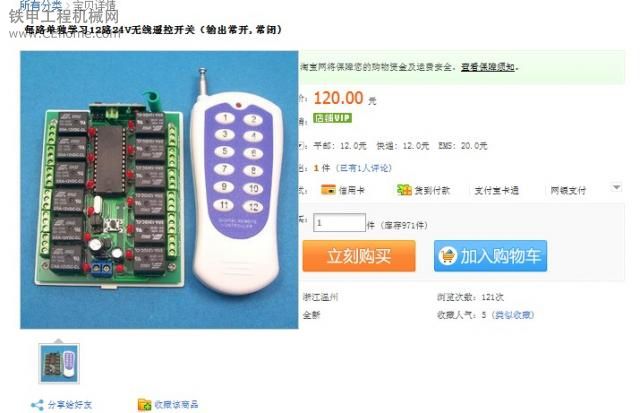Click the share icon next to 分享给好友
The height and width of the screenshot is (413, 640).
(x=37, y=405)
